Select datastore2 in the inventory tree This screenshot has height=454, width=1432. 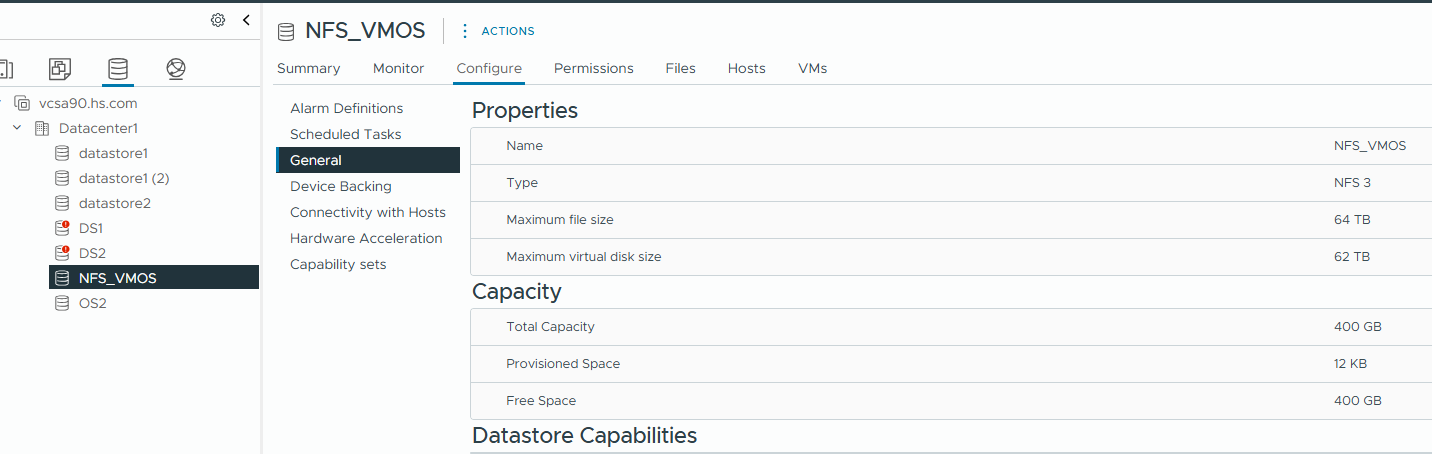(115, 203)
